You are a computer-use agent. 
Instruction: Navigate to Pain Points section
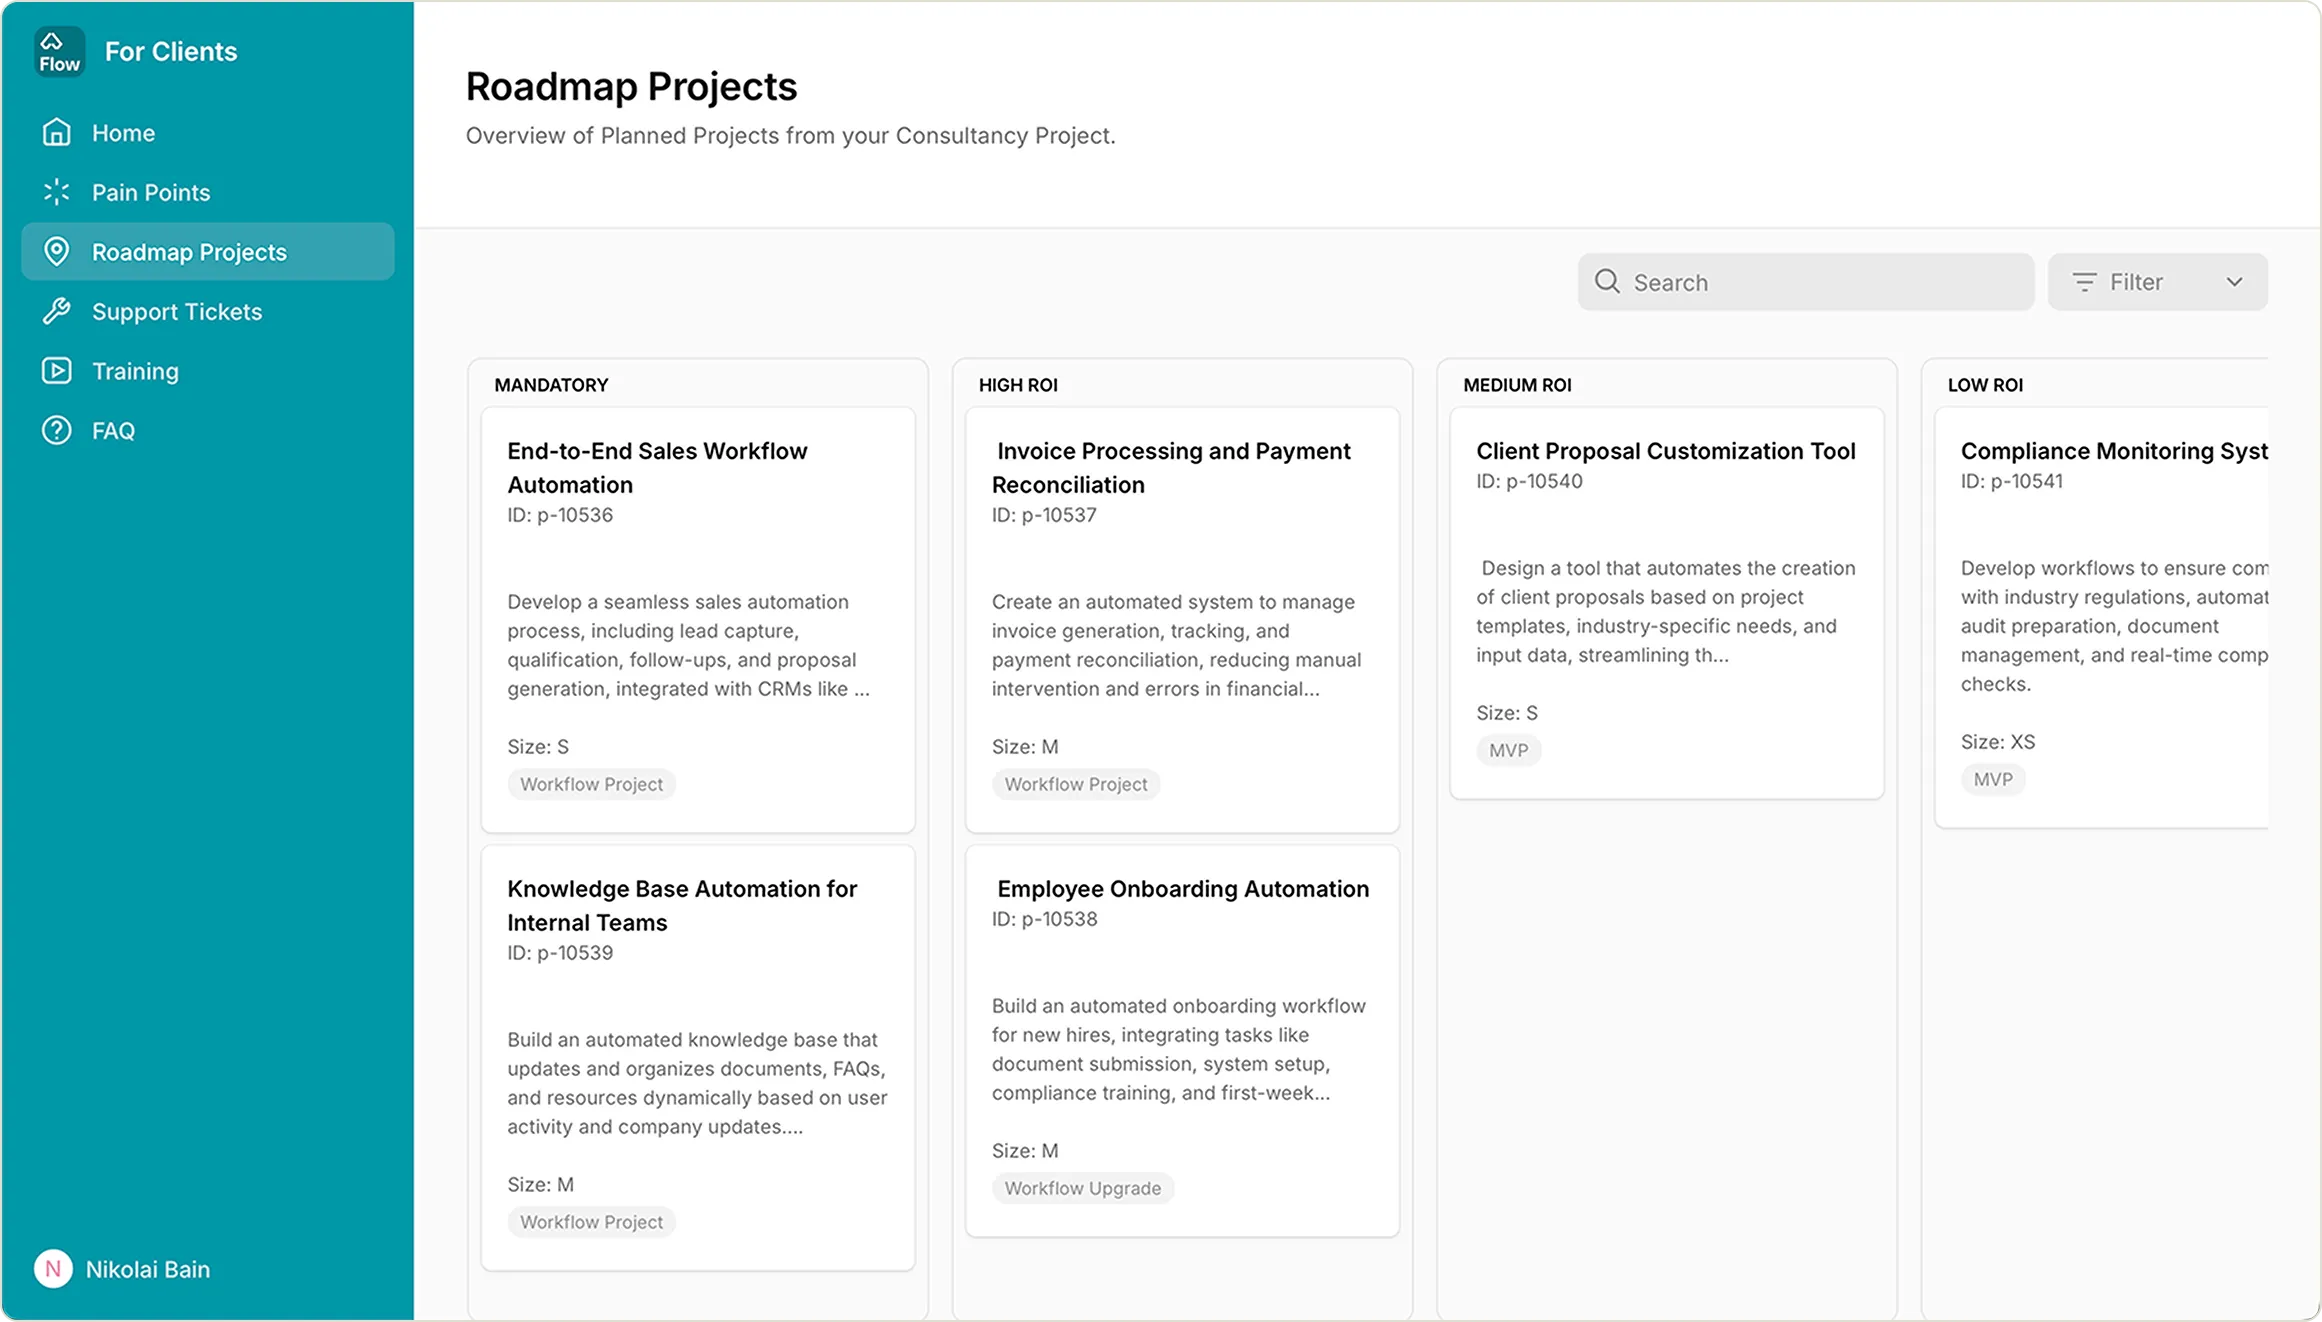pos(151,192)
